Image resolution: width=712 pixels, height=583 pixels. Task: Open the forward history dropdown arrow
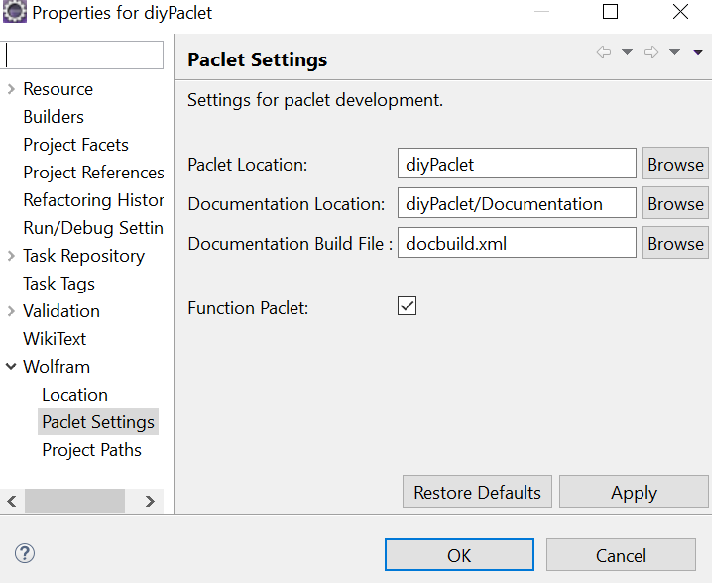click(x=674, y=52)
